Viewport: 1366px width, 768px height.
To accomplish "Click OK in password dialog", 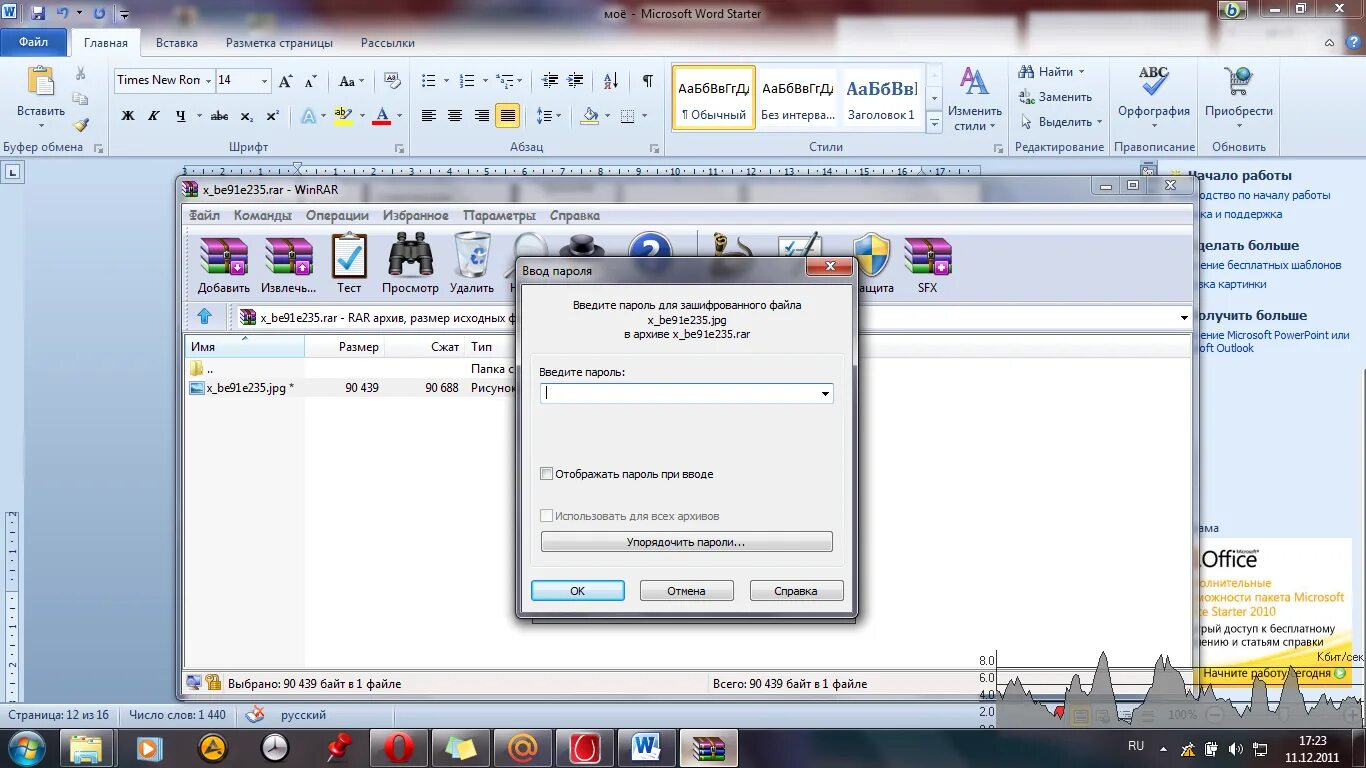I will [578, 591].
